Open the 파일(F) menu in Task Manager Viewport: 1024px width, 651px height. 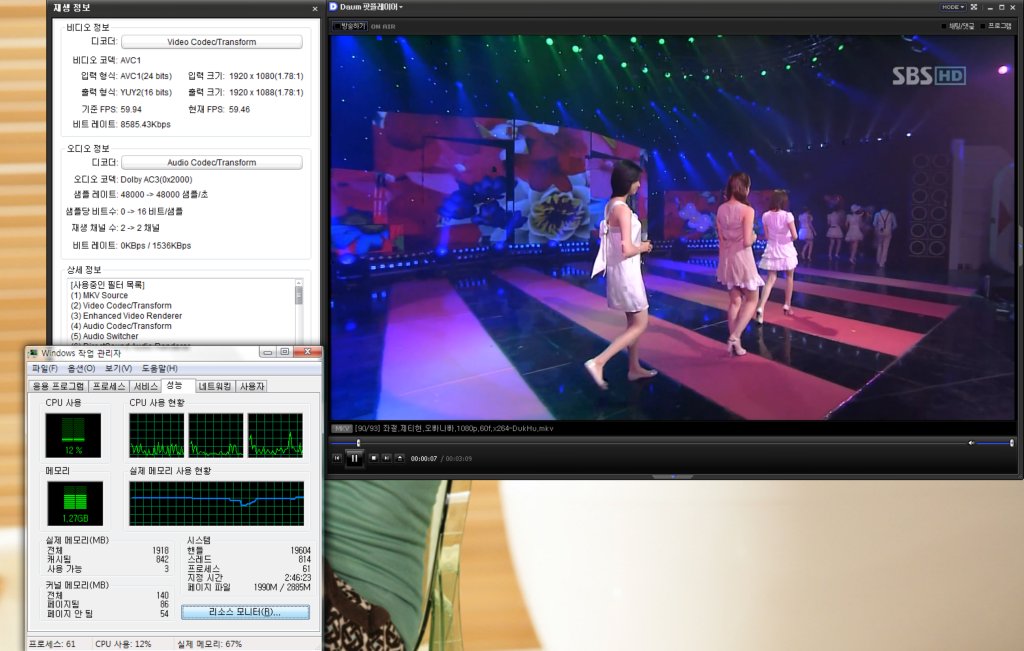(44, 368)
